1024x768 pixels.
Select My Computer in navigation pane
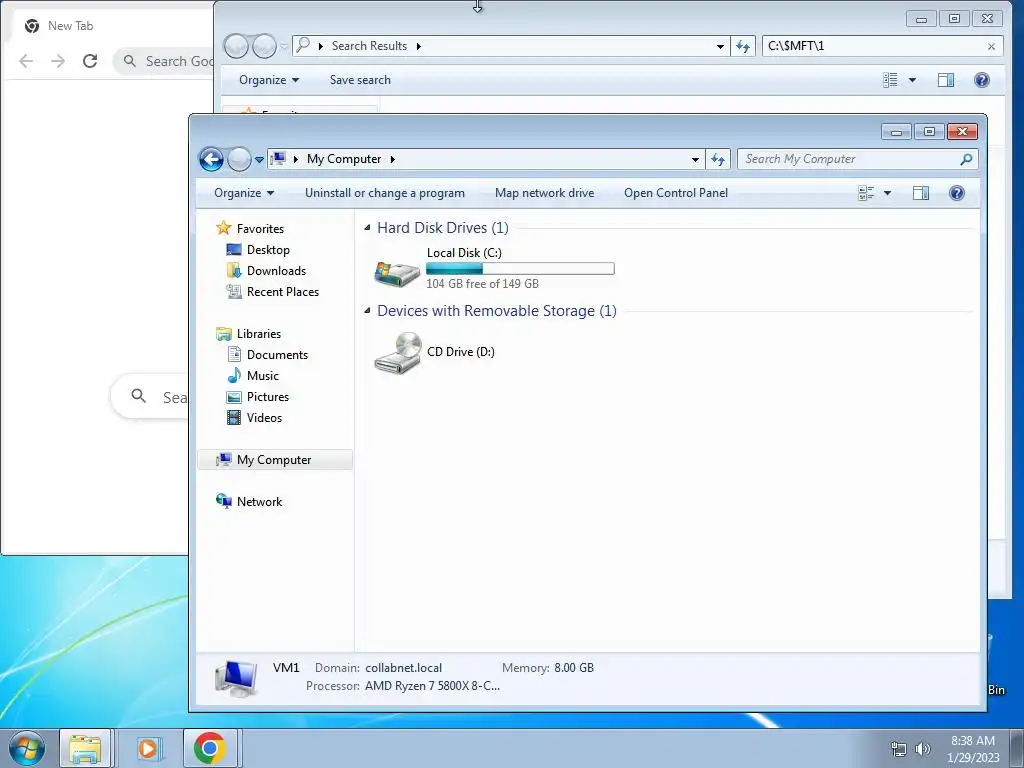(x=274, y=460)
